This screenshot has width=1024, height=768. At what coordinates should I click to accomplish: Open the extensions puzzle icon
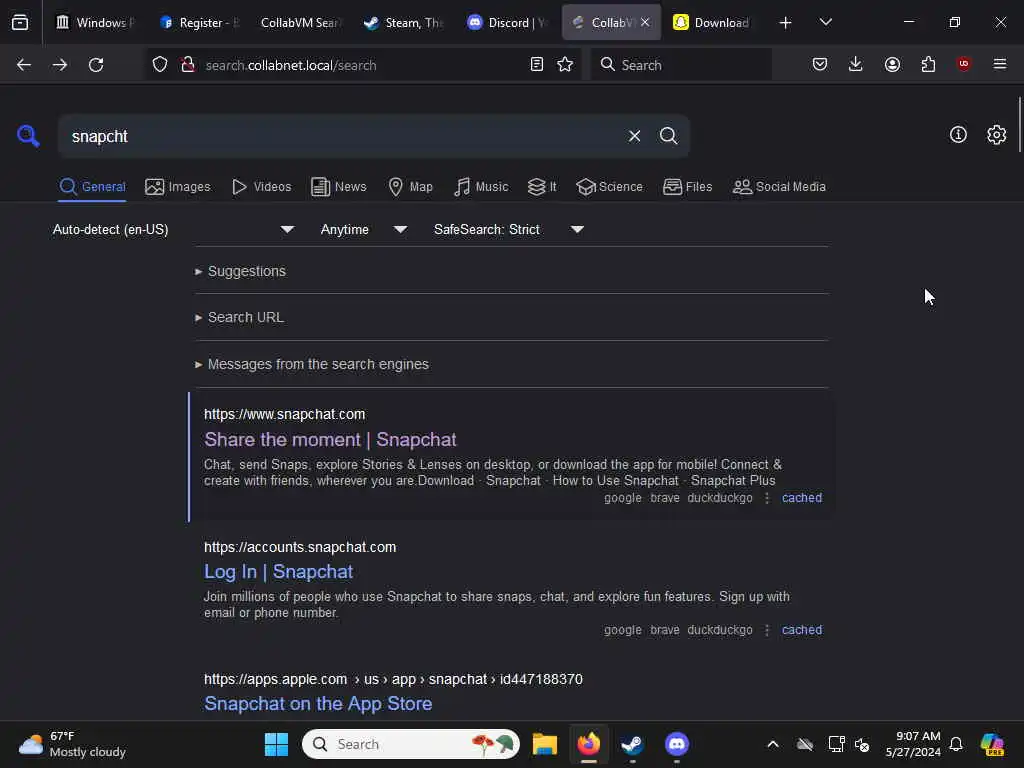928,65
